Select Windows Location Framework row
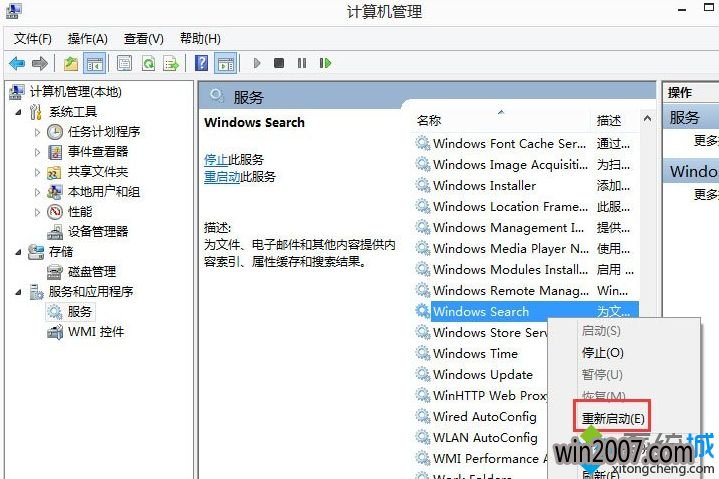 [x=526, y=207]
